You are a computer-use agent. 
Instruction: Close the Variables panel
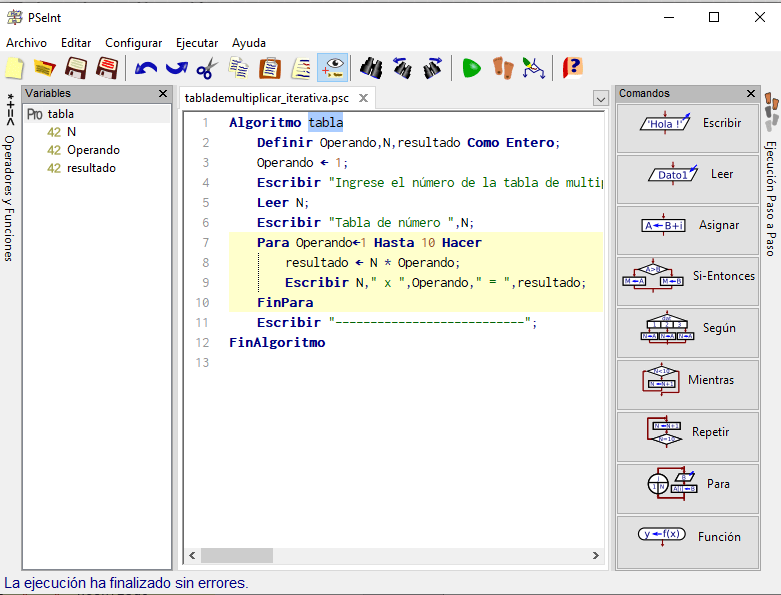[162, 94]
